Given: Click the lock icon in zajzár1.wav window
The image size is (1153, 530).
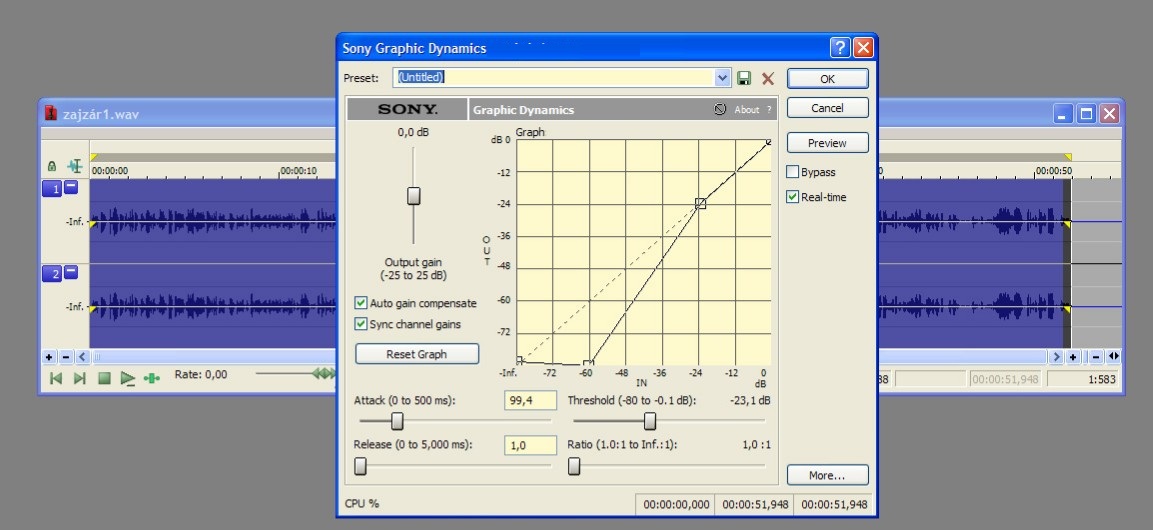Looking at the screenshot, I should point(51,166).
